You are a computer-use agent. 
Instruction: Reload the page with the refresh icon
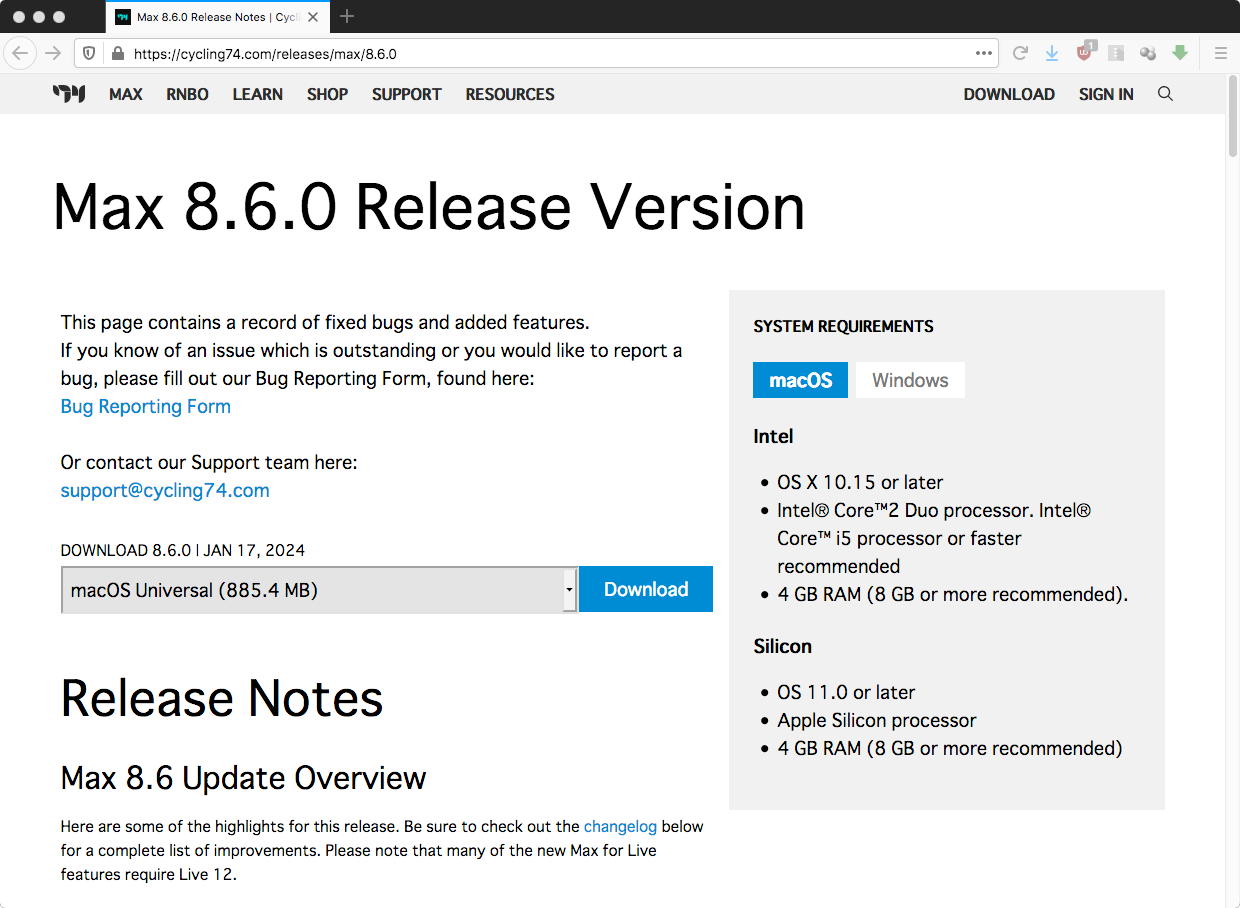coord(1020,54)
